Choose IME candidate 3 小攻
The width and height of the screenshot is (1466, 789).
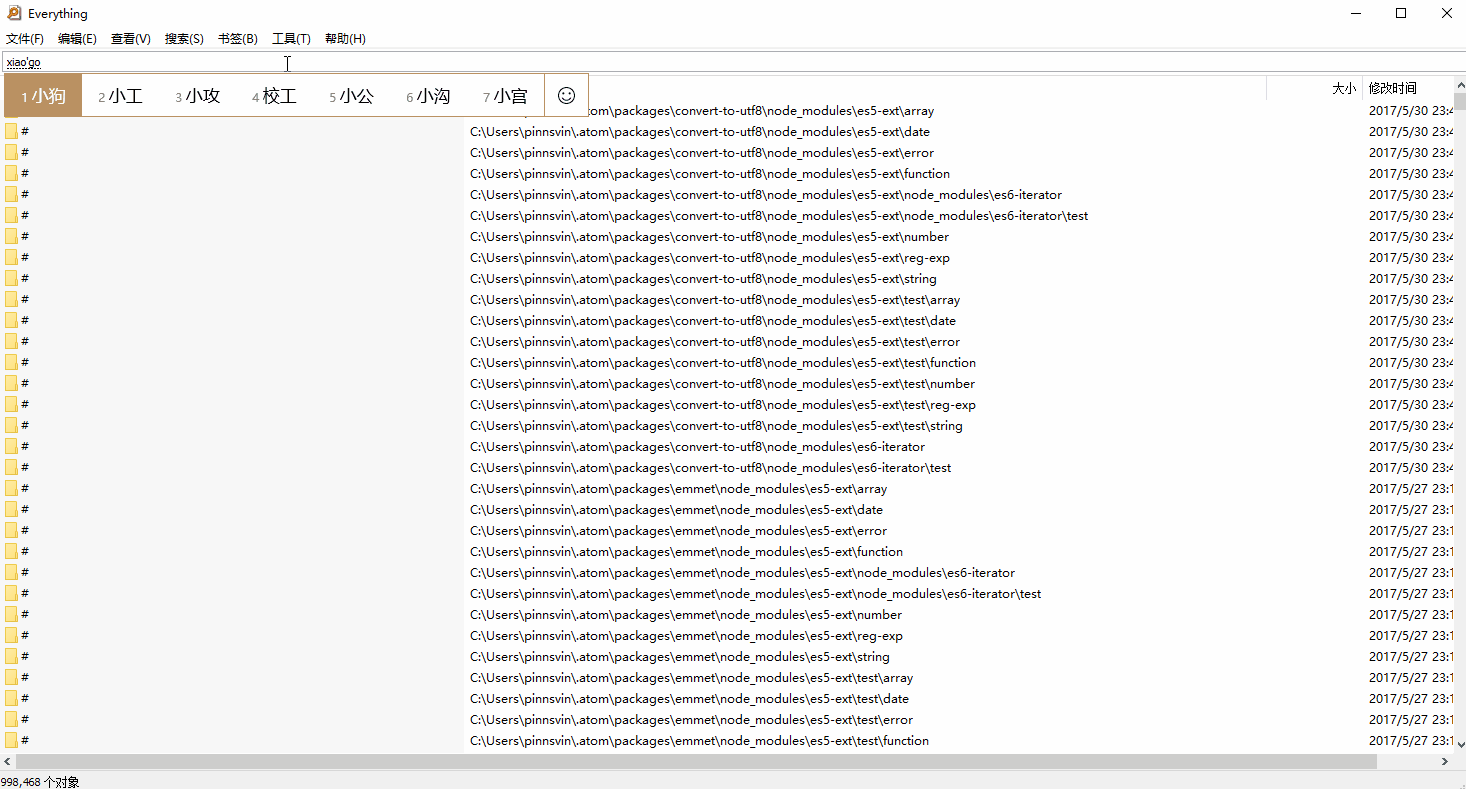click(197, 96)
